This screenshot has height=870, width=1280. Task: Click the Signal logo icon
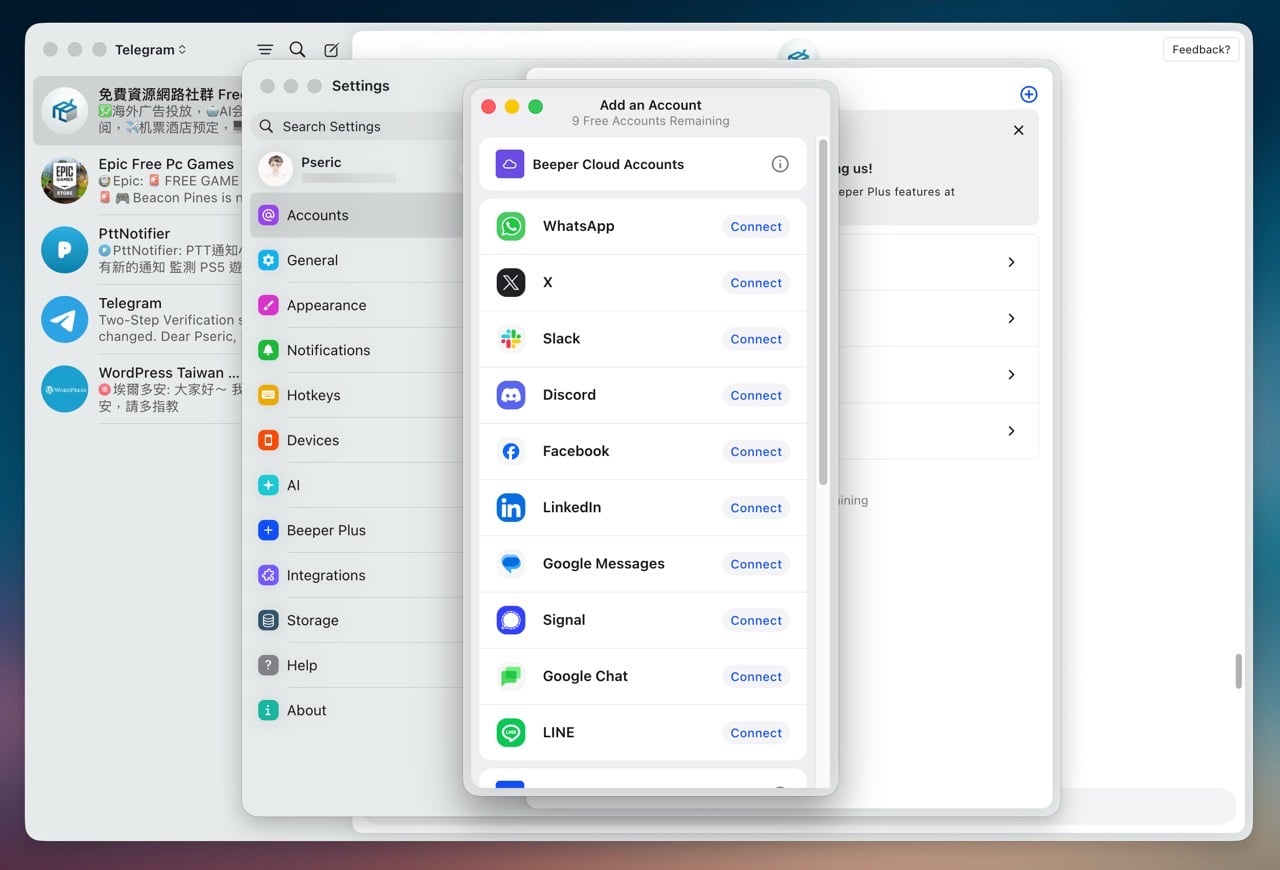tap(511, 620)
